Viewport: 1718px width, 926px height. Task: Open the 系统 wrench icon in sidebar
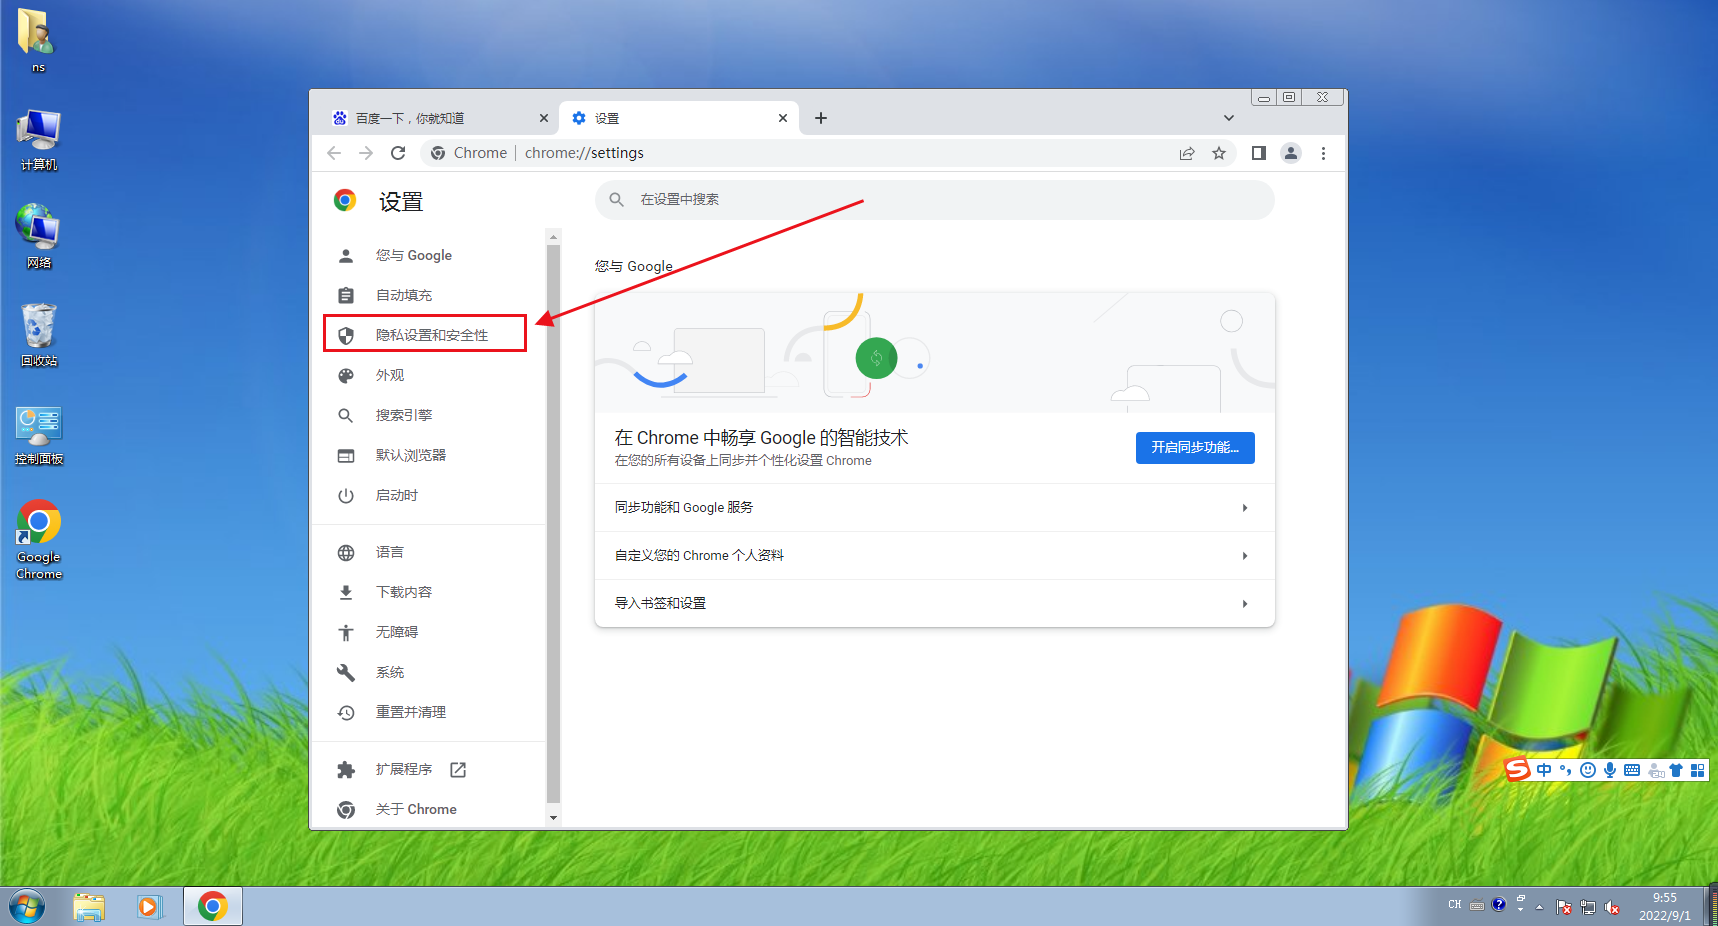pos(345,672)
